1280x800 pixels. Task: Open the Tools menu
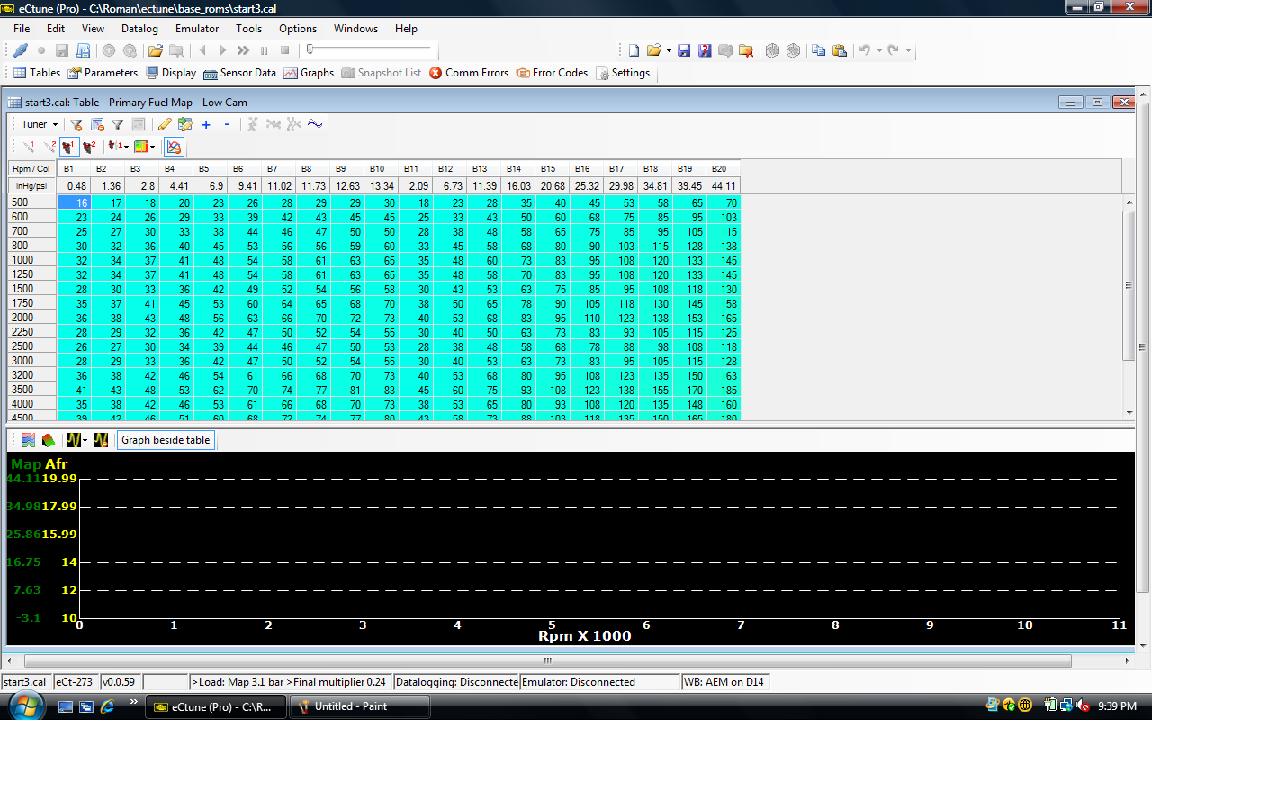click(x=249, y=28)
